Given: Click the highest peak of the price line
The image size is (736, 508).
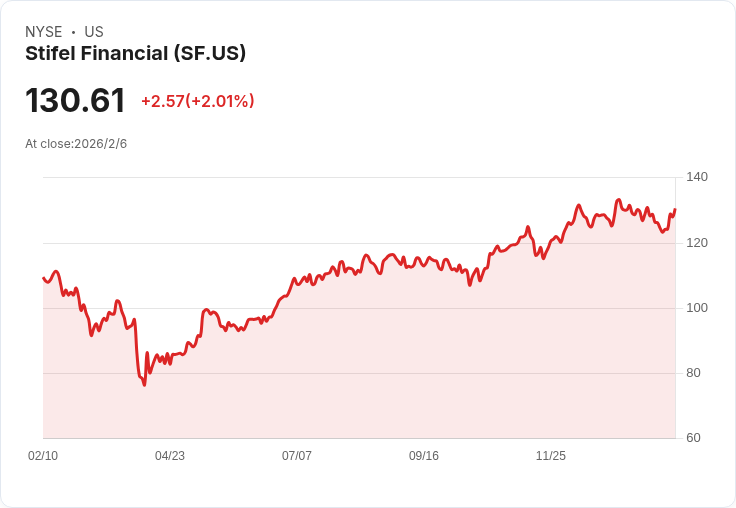Looking at the screenshot, I should click(619, 200).
